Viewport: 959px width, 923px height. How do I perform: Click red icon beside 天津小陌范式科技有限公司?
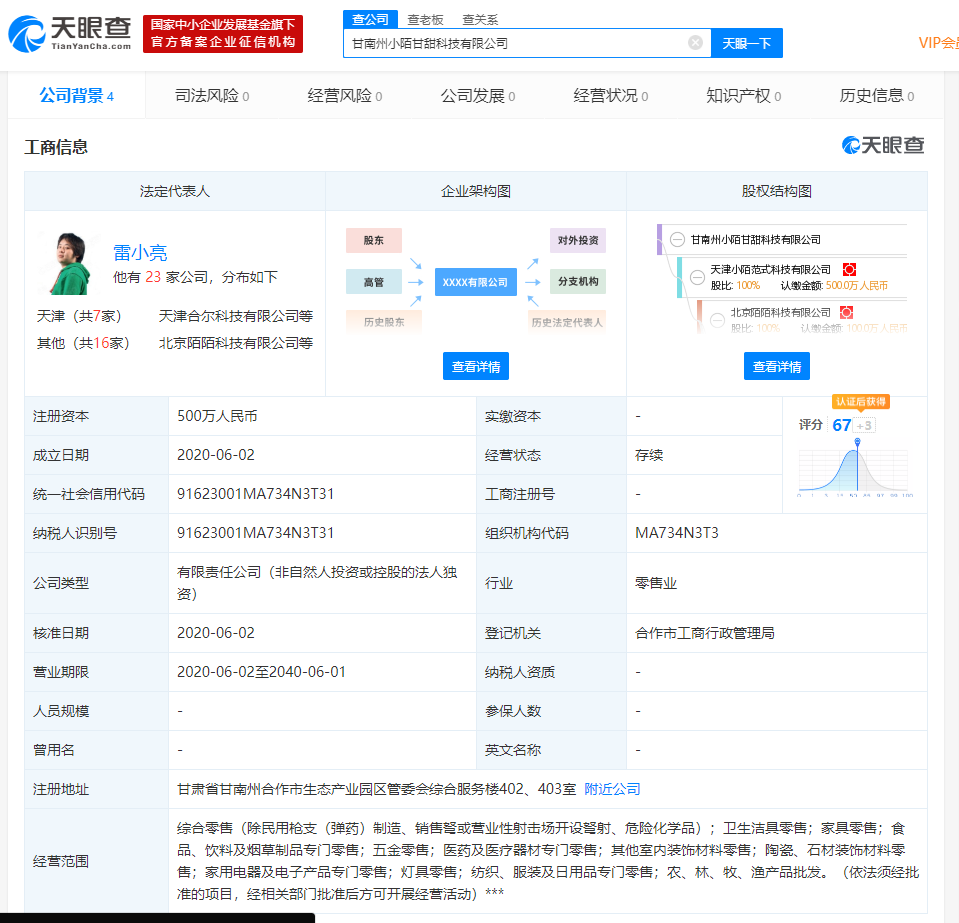pos(849,269)
